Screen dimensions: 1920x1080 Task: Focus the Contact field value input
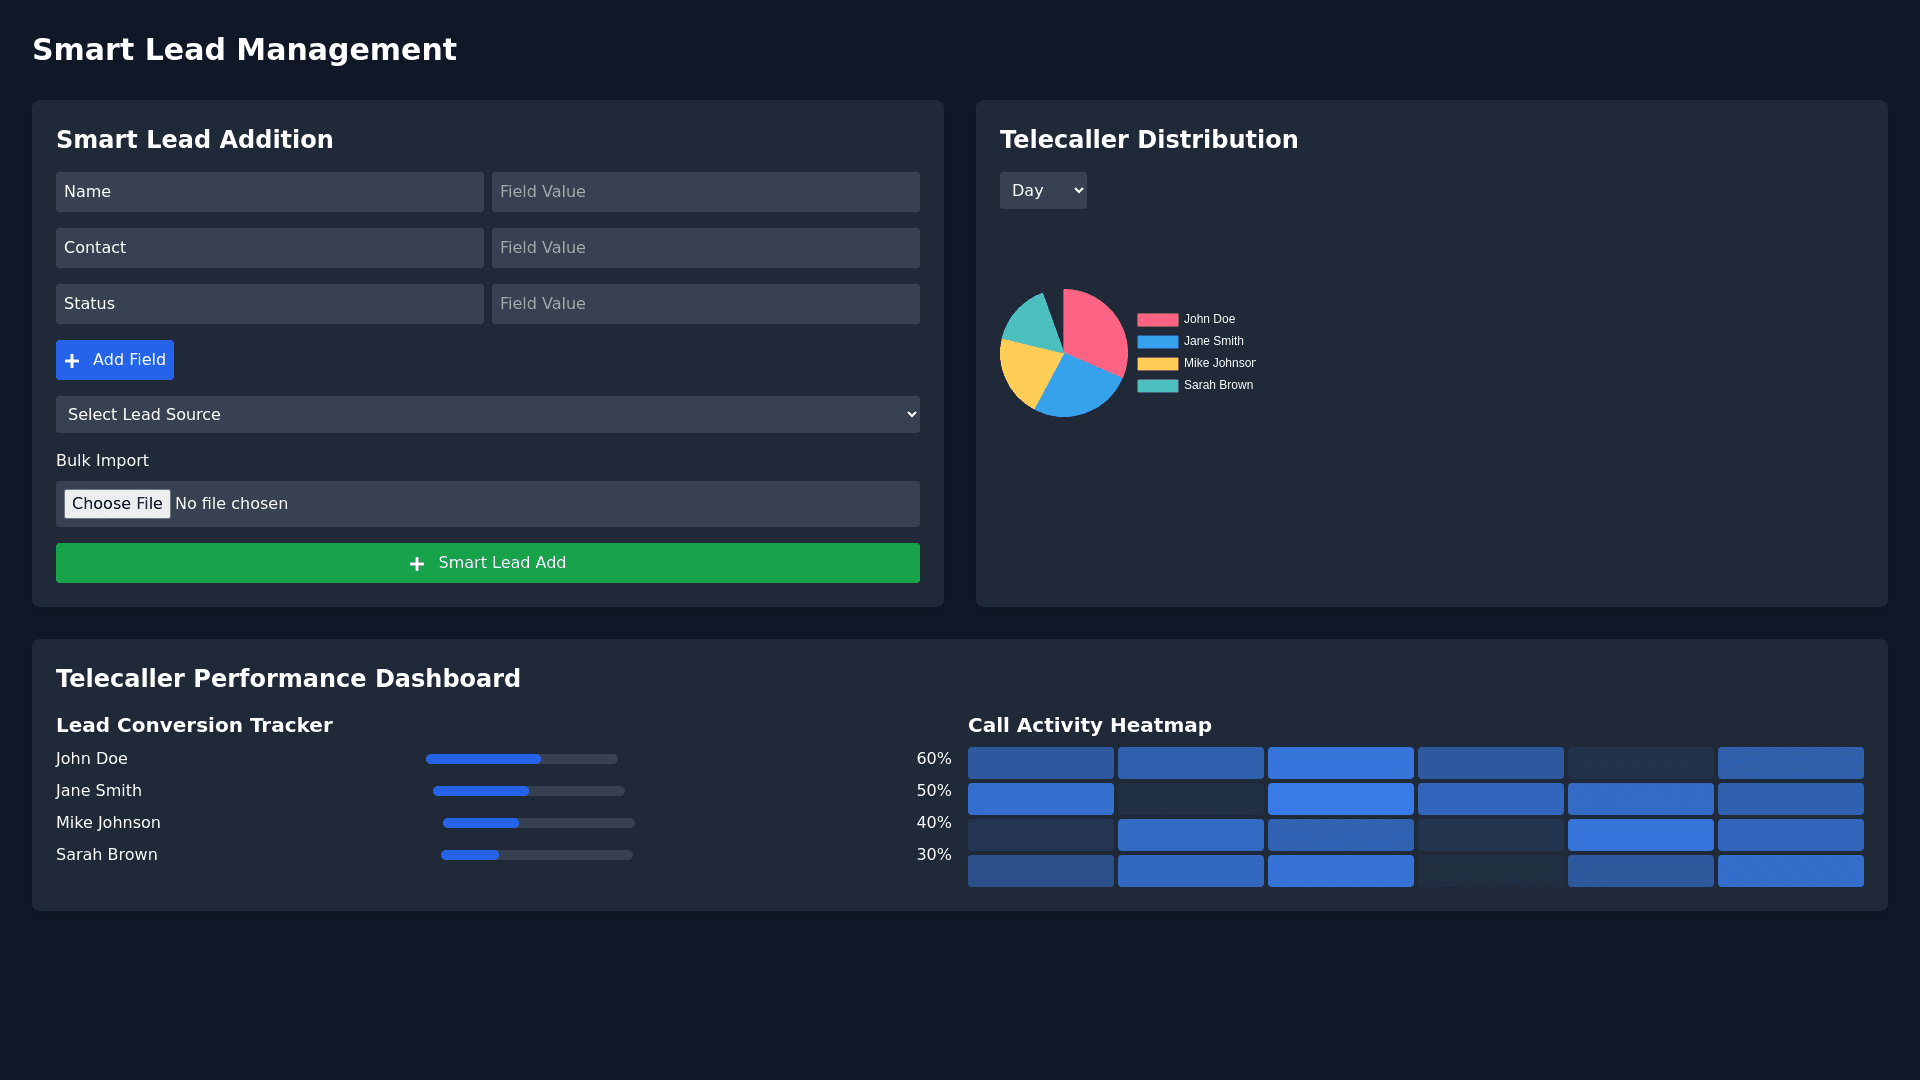tap(705, 248)
